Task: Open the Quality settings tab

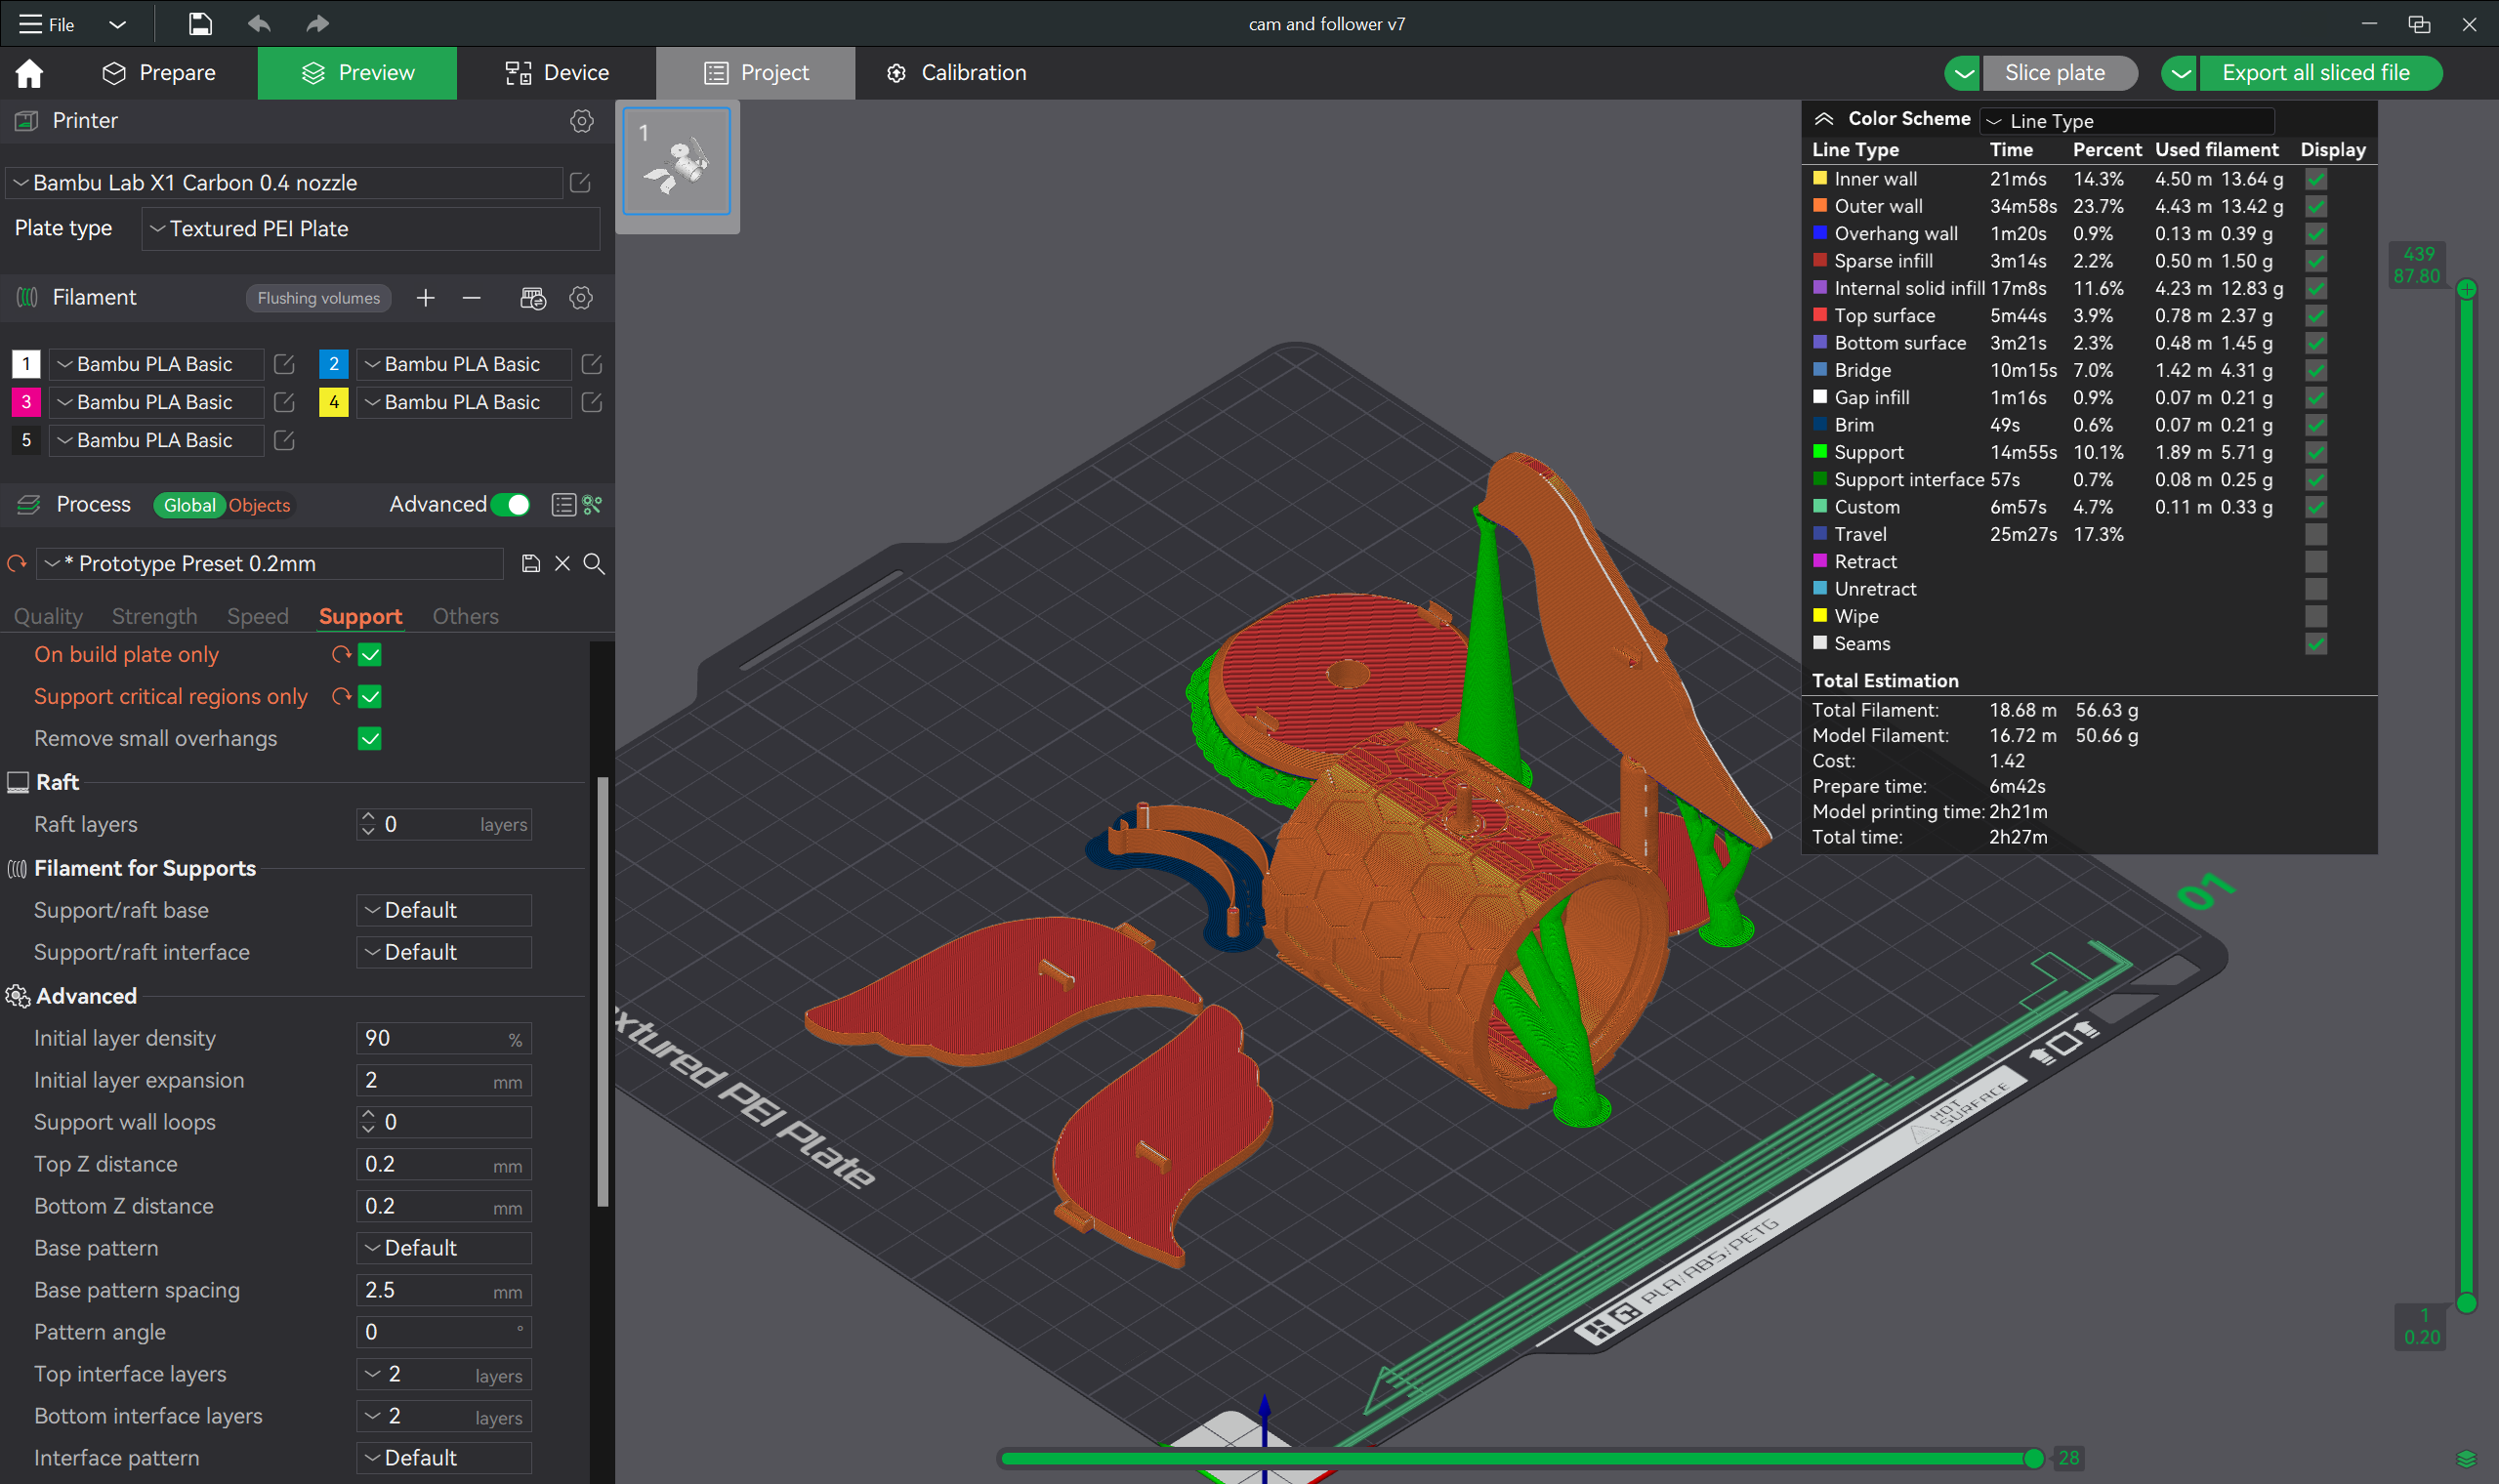Action: click(48, 617)
